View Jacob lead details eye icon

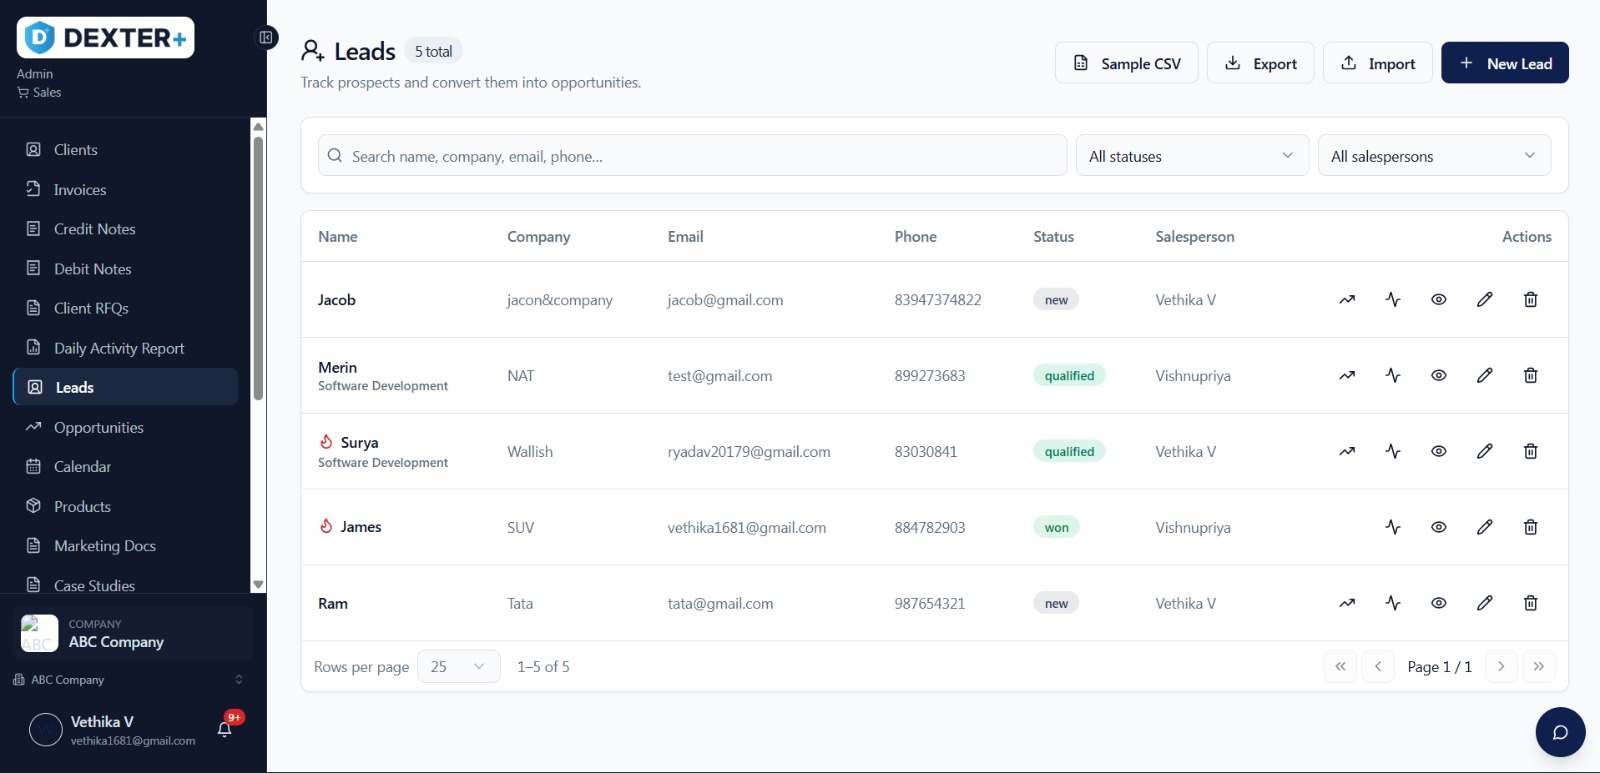click(x=1439, y=300)
